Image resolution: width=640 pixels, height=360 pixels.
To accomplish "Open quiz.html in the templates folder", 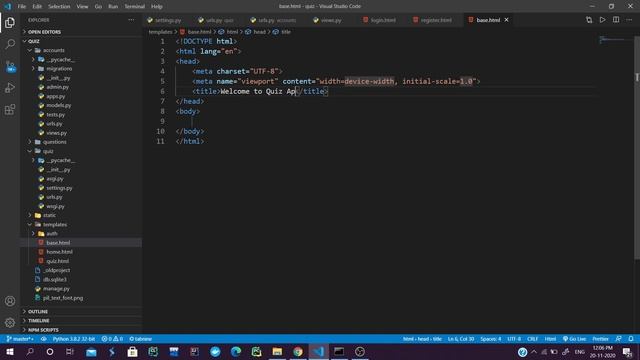I will point(82,261).
